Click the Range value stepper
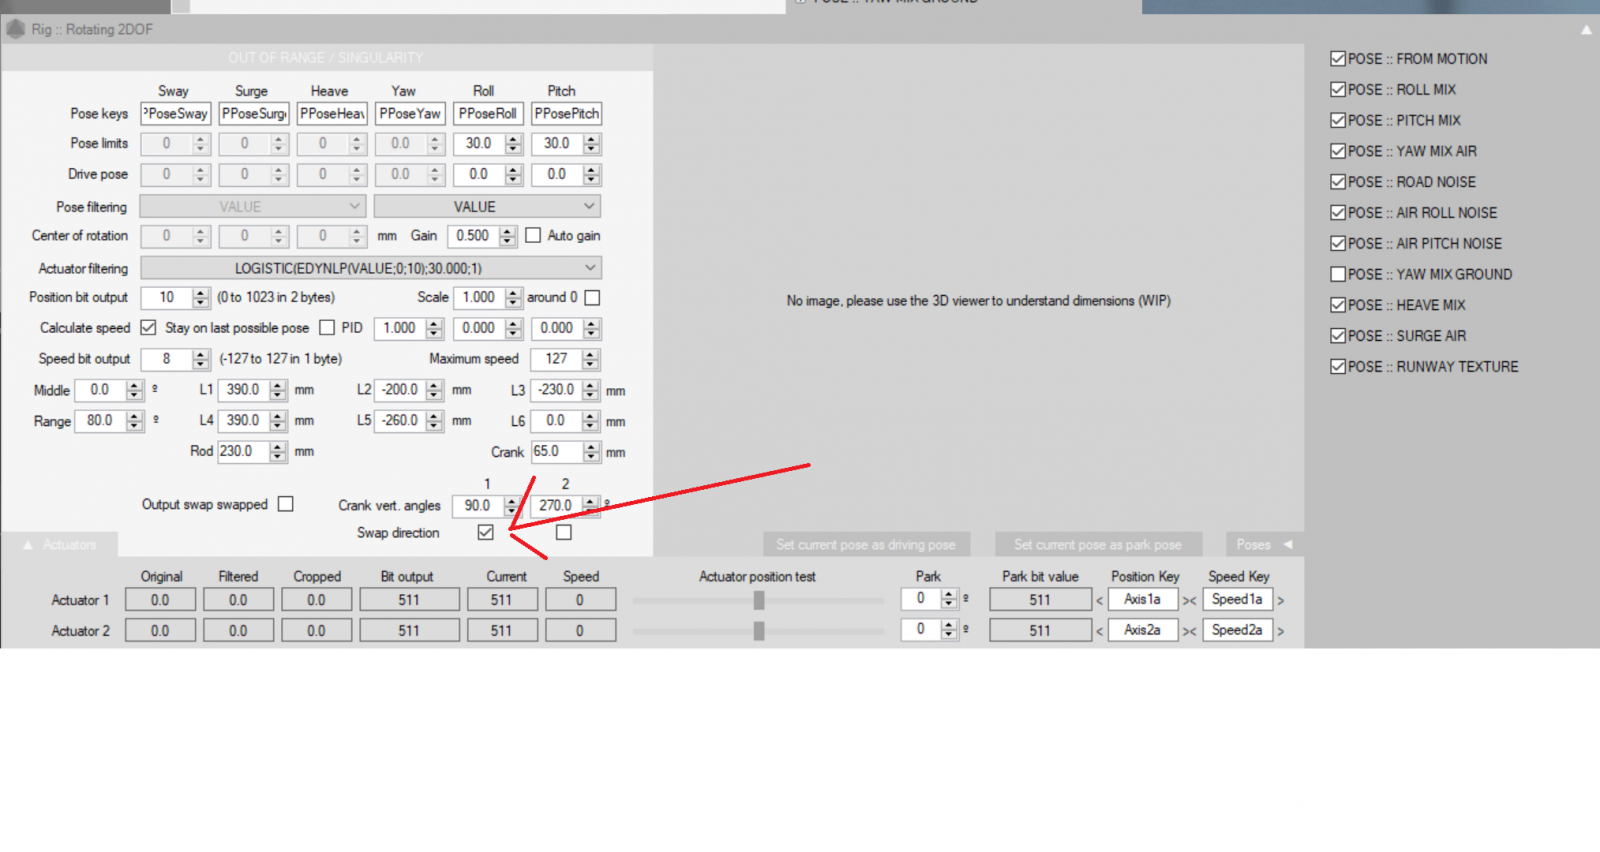 135,421
